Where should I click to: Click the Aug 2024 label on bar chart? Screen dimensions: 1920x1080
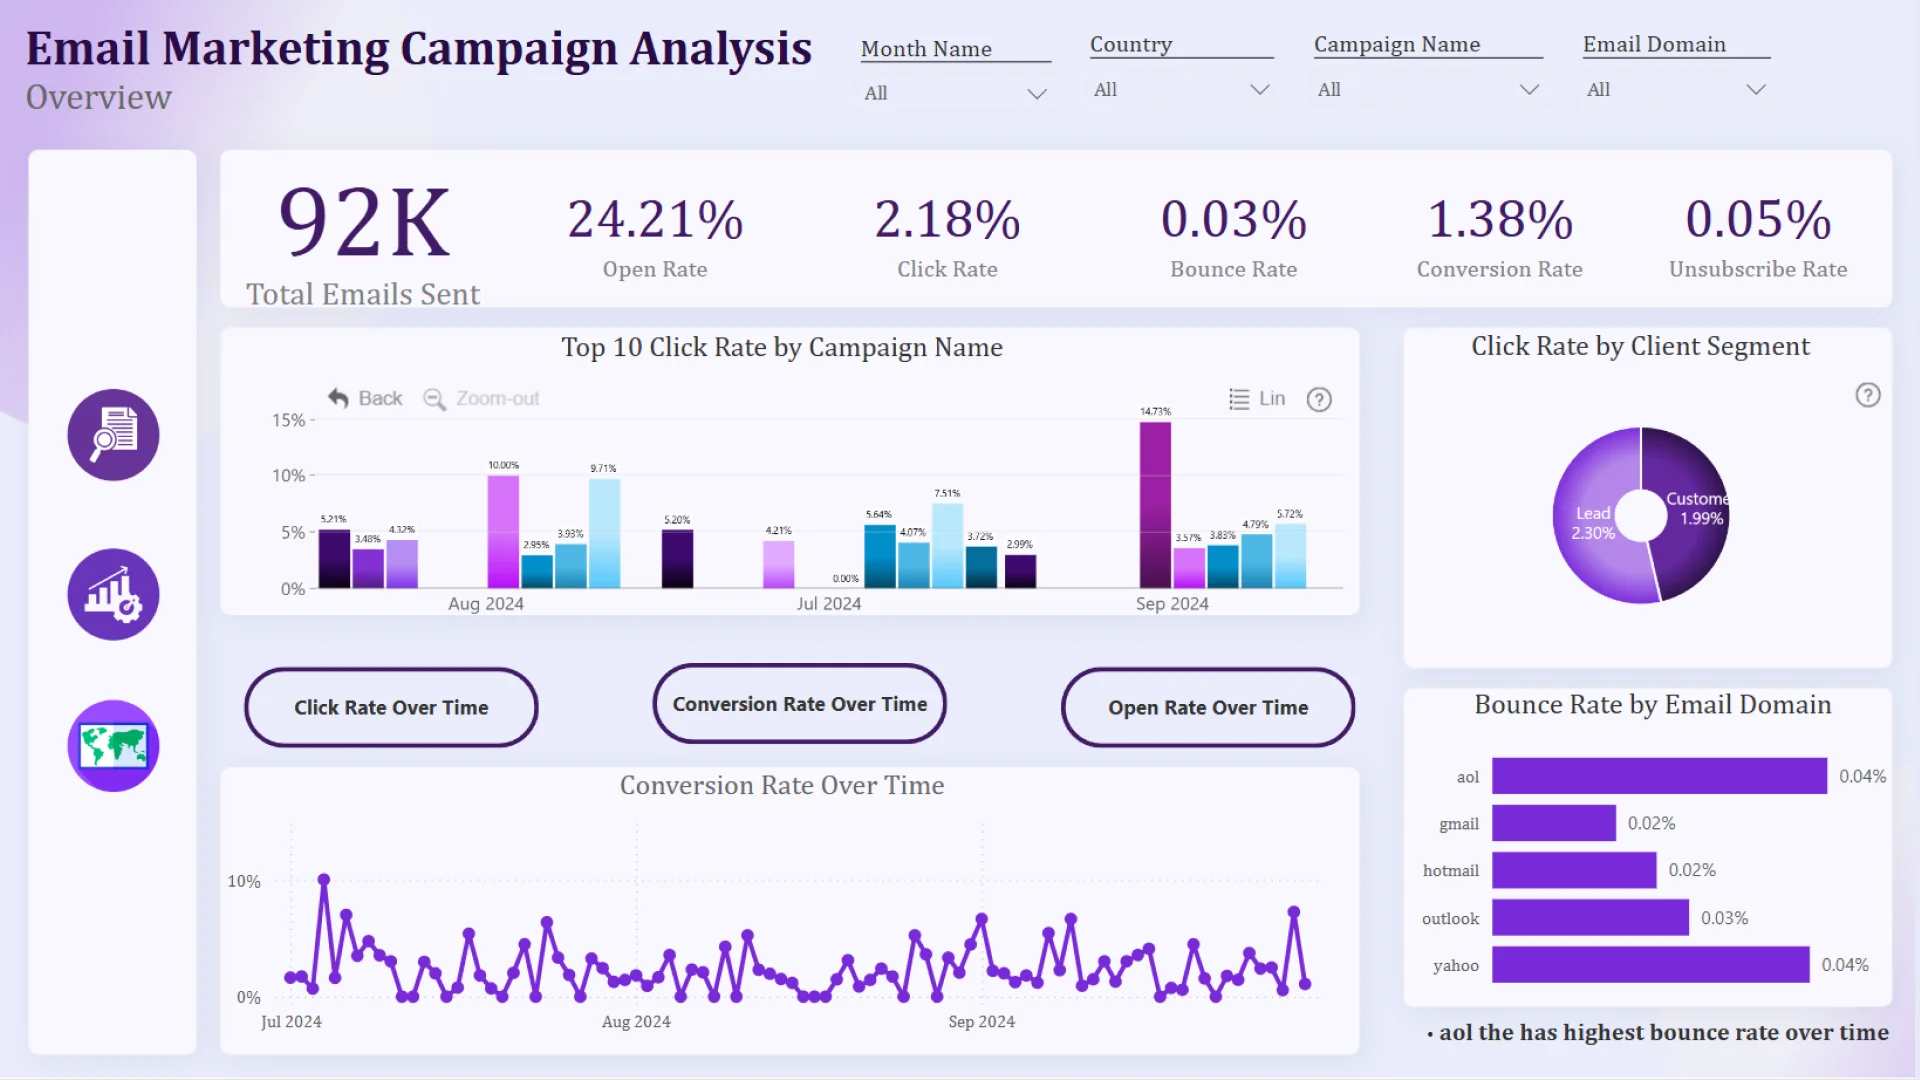485,604
